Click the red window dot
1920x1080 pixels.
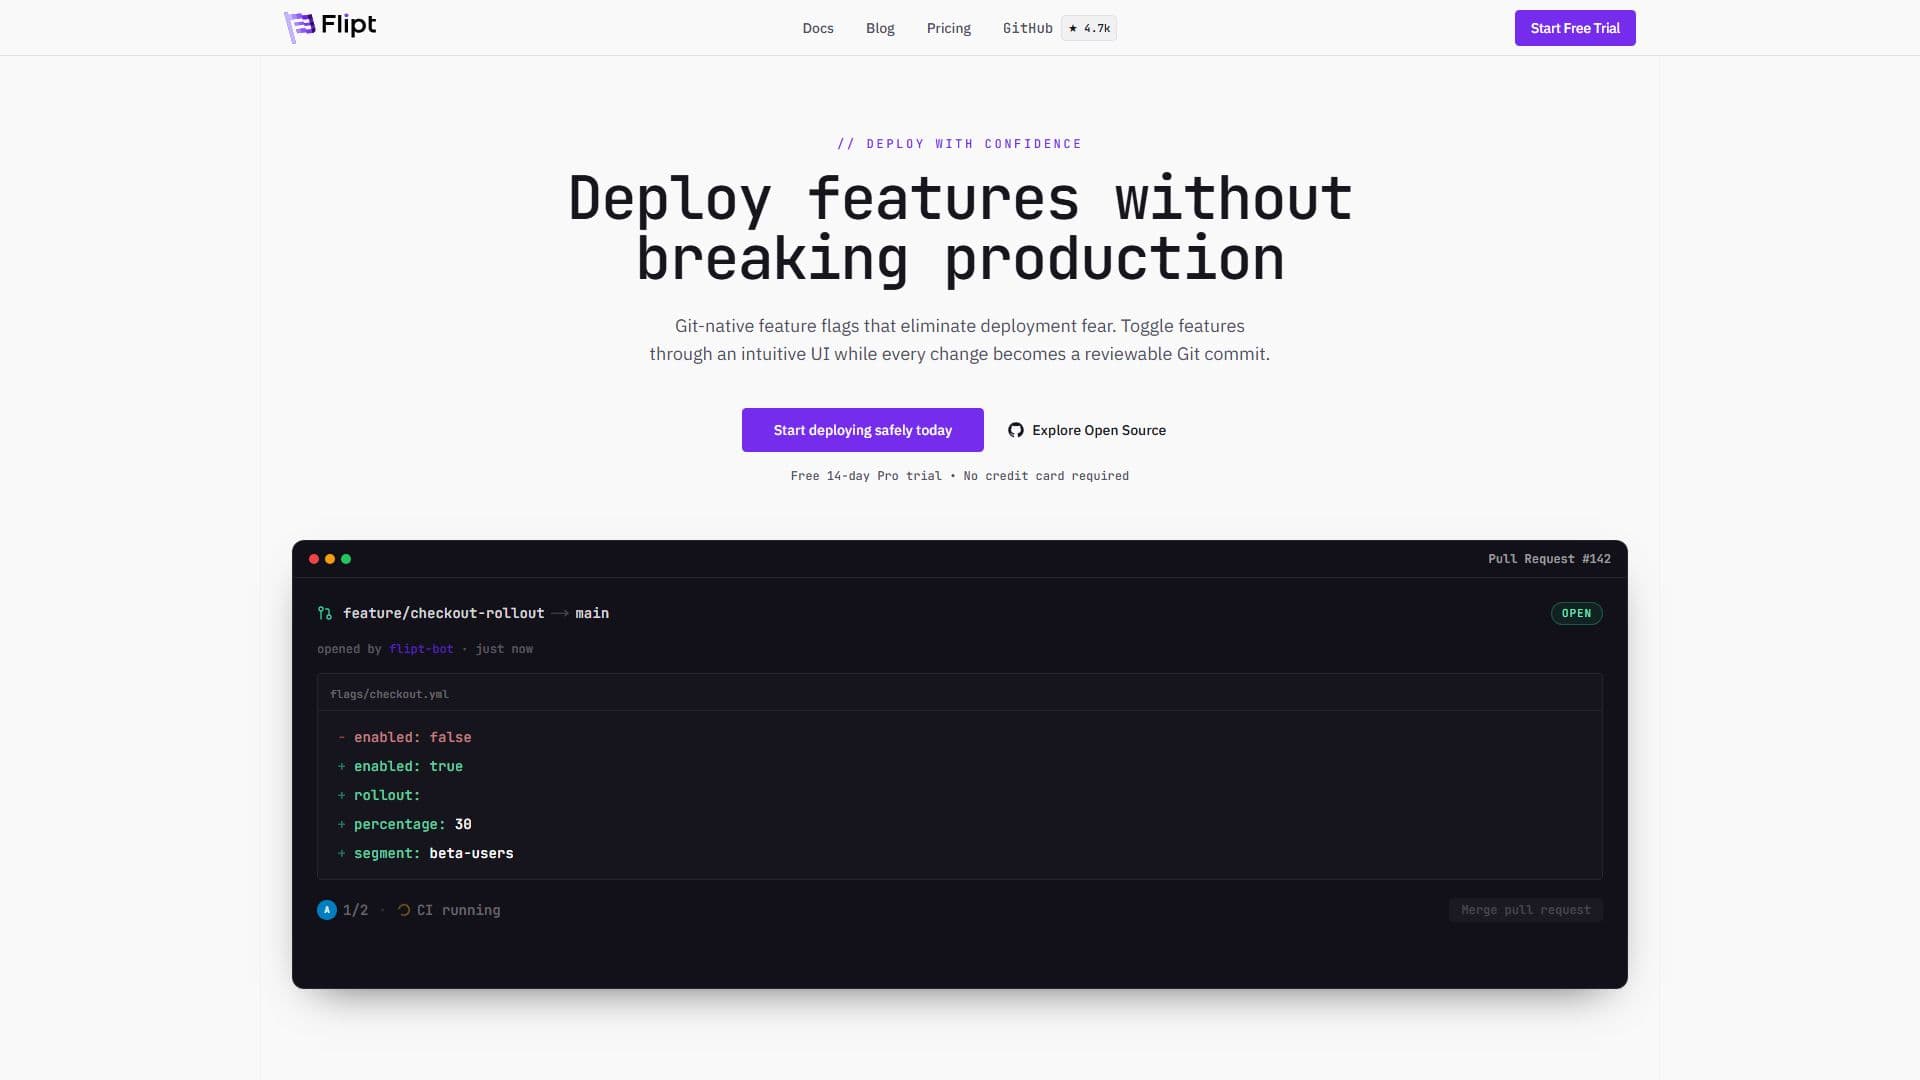314,559
